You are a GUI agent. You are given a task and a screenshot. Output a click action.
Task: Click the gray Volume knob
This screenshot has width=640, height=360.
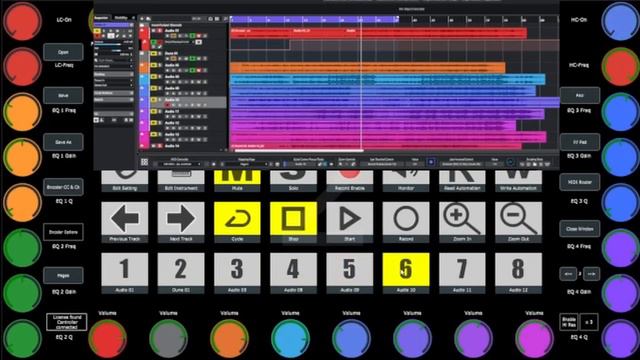(168, 338)
